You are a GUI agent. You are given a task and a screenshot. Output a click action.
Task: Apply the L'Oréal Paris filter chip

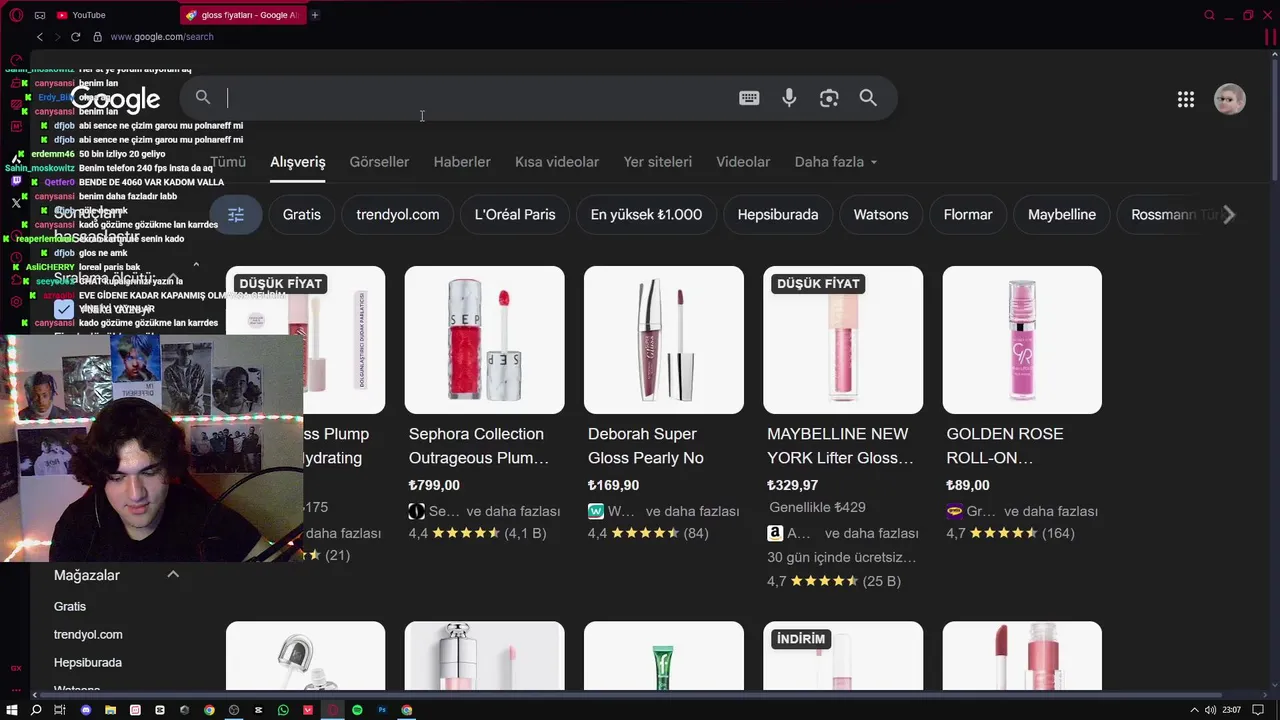(x=515, y=215)
